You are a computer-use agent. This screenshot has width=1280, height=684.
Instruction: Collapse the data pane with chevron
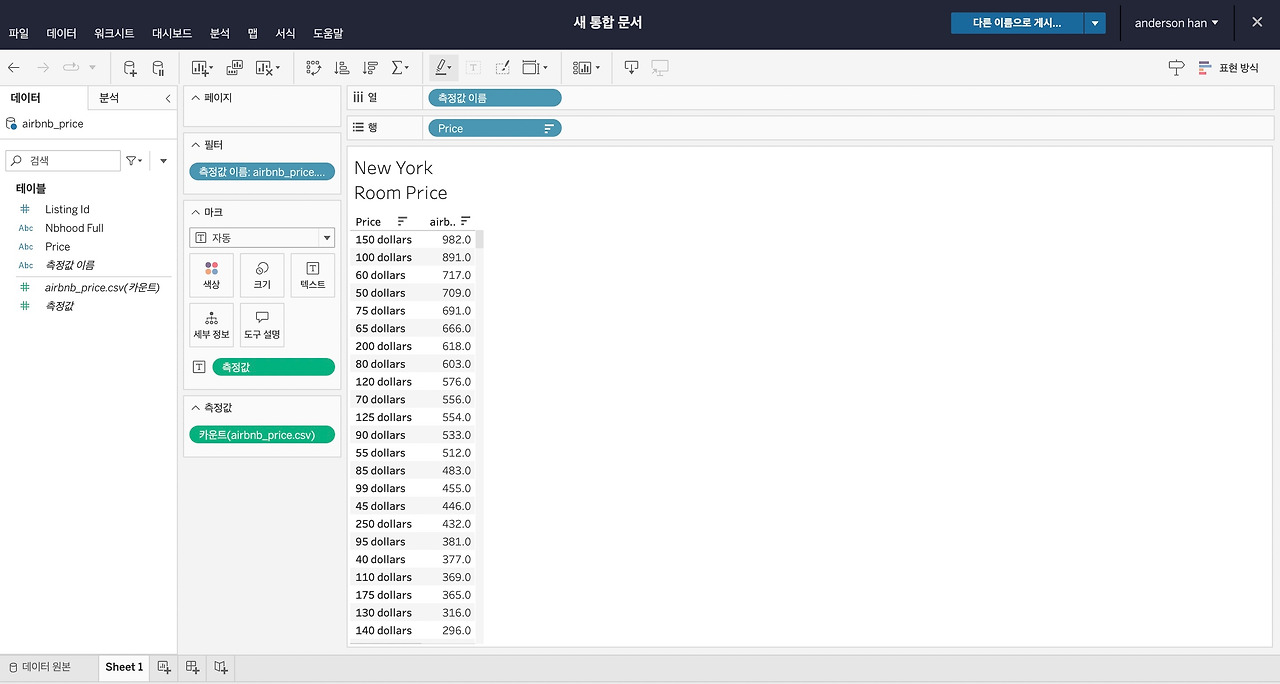[168, 98]
